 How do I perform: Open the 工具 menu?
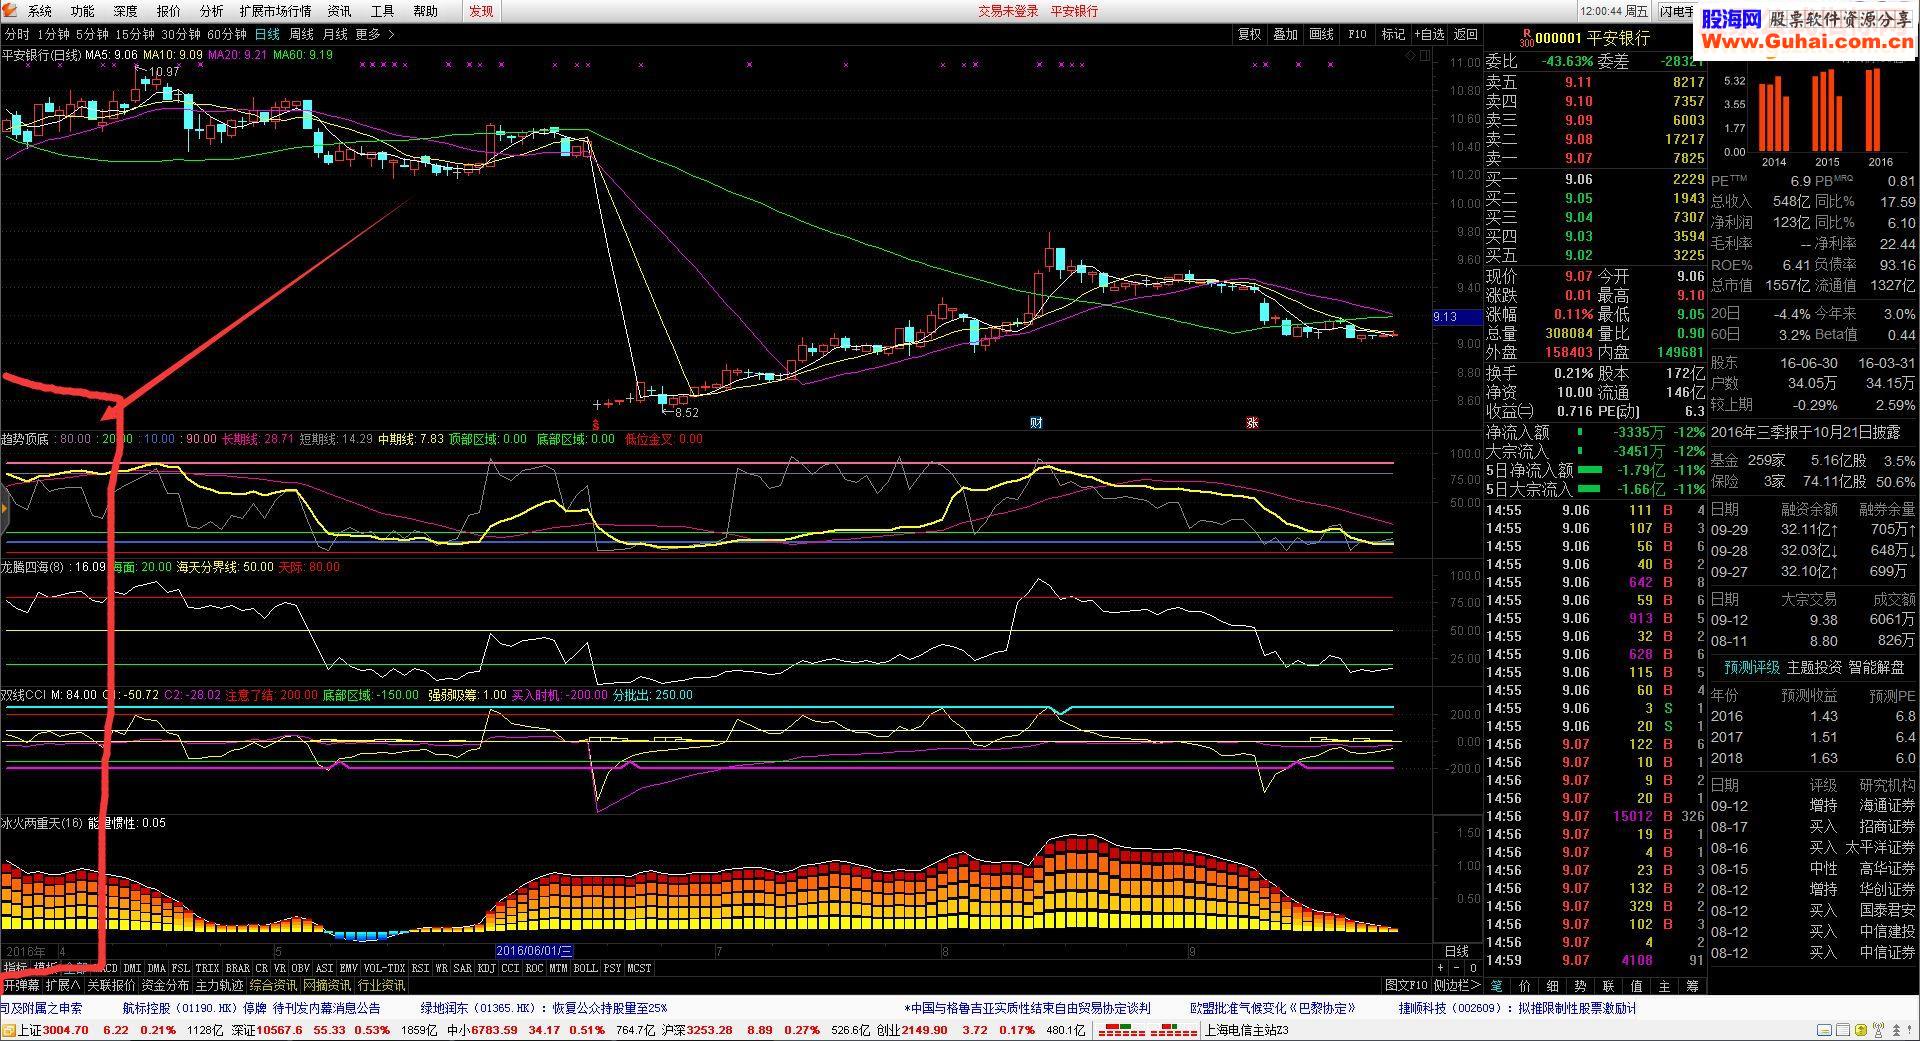382,11
